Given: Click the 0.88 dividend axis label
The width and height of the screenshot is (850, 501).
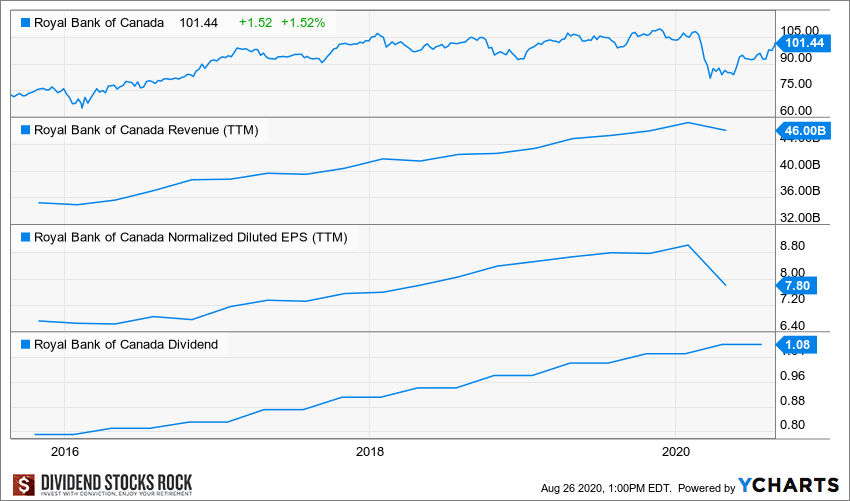Looking at the screenshot, I should point(793,401).
